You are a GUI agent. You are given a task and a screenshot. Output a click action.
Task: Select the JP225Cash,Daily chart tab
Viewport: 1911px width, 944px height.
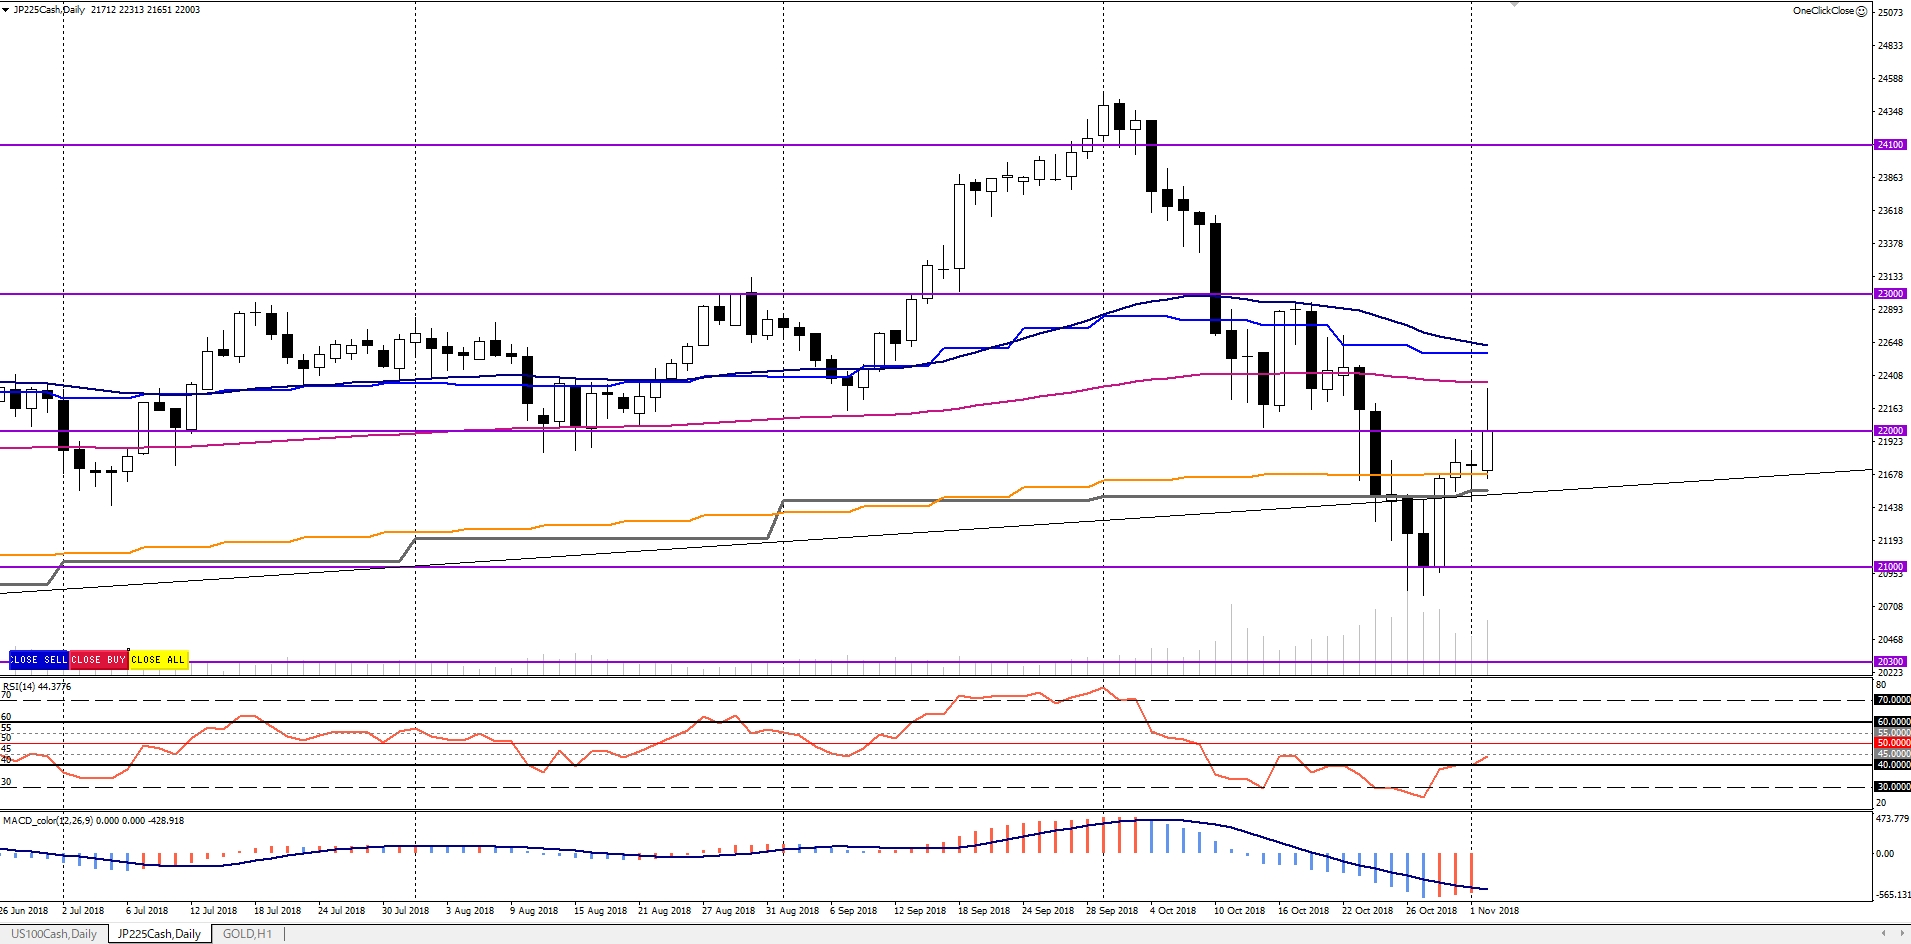[159, 934]
